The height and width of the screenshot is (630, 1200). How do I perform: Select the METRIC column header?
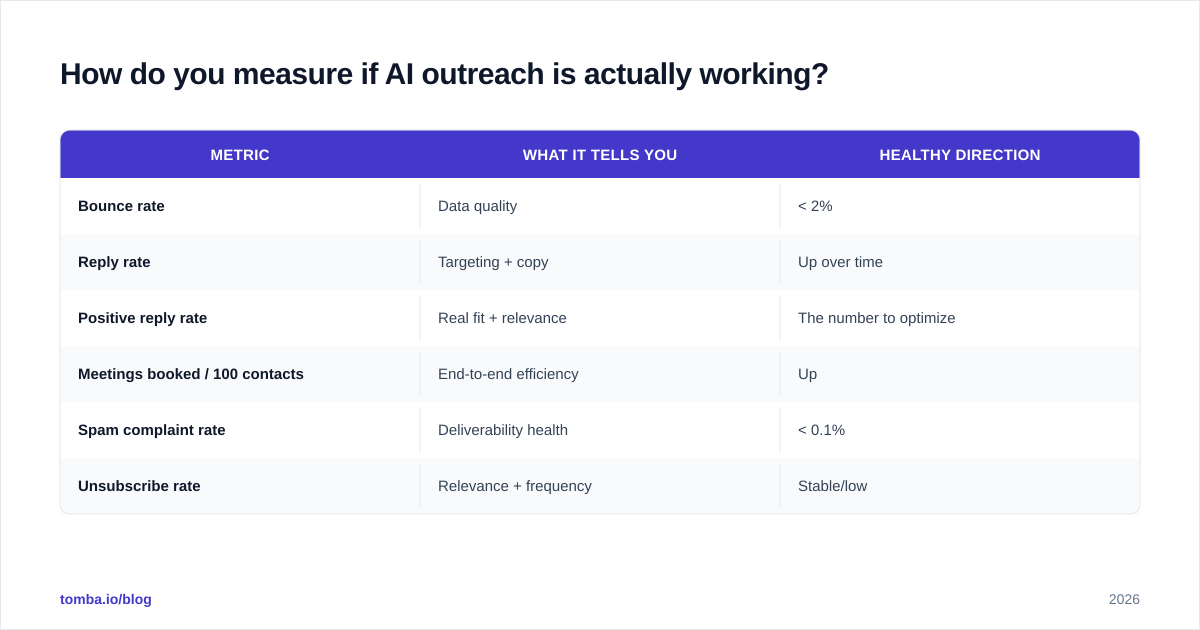point(240,155)
